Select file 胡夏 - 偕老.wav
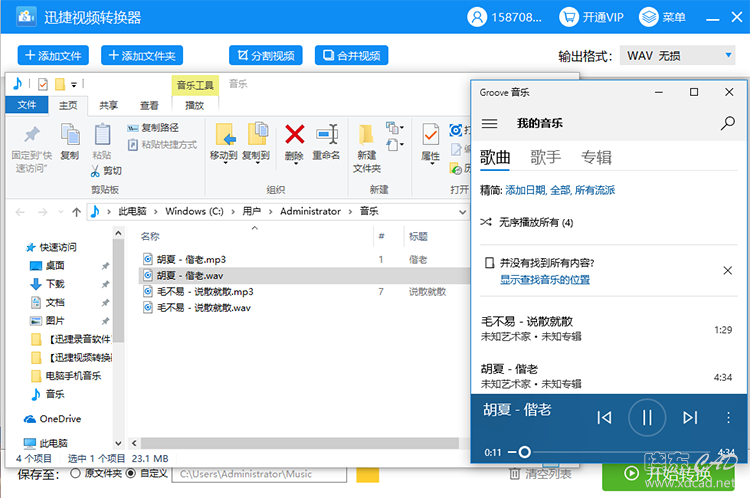The image size is (750, 498). (x=304, y=276)
